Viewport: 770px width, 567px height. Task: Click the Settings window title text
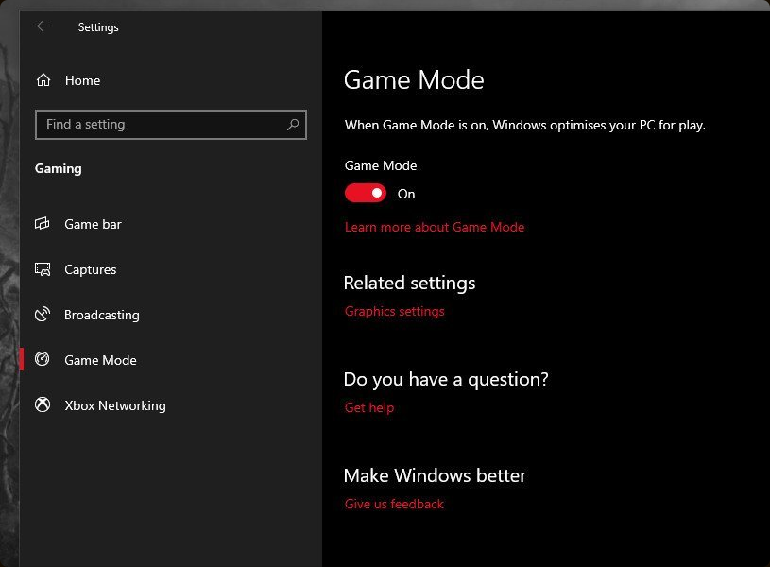click(x=98, y=27)
